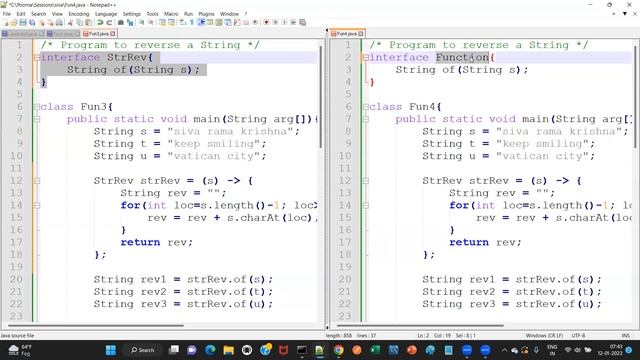Screen dimensions: 640x360
Task: Click the Function List toolbar icon
Action: pyautogui.click(x=237, y=22)
